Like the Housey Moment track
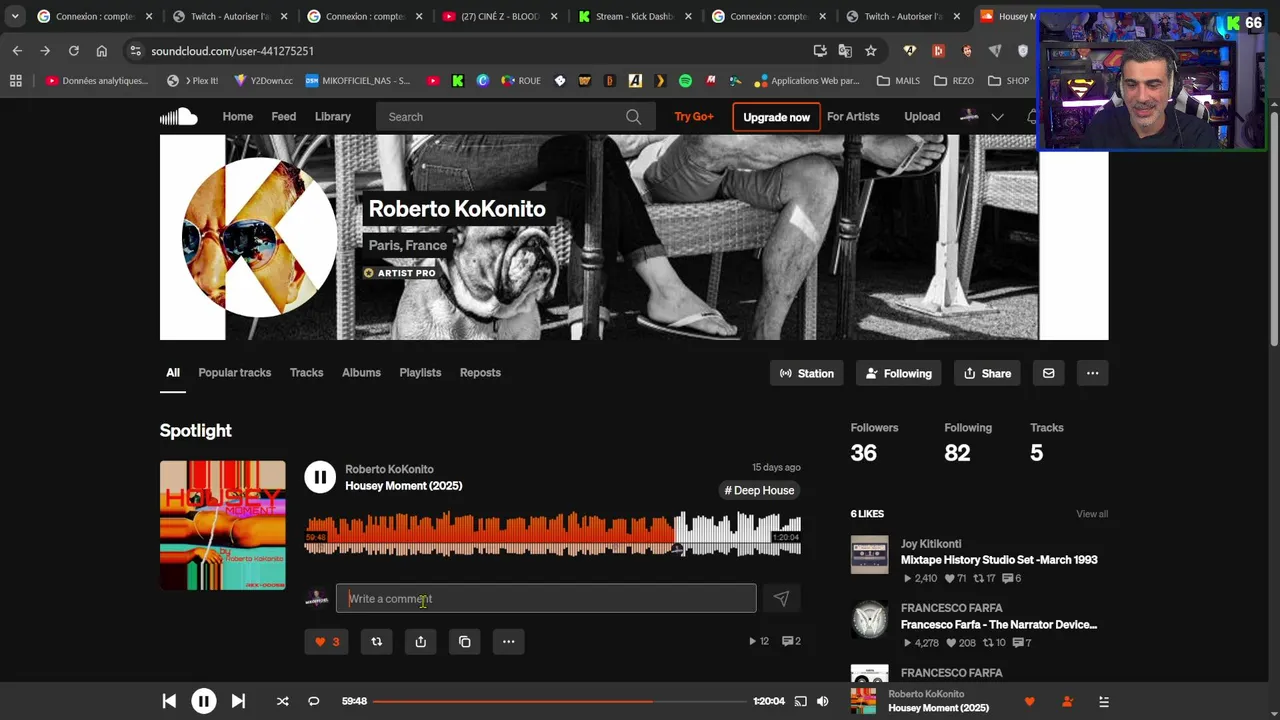The width and height of the screenshot is (1280, 720). [327, 642]
